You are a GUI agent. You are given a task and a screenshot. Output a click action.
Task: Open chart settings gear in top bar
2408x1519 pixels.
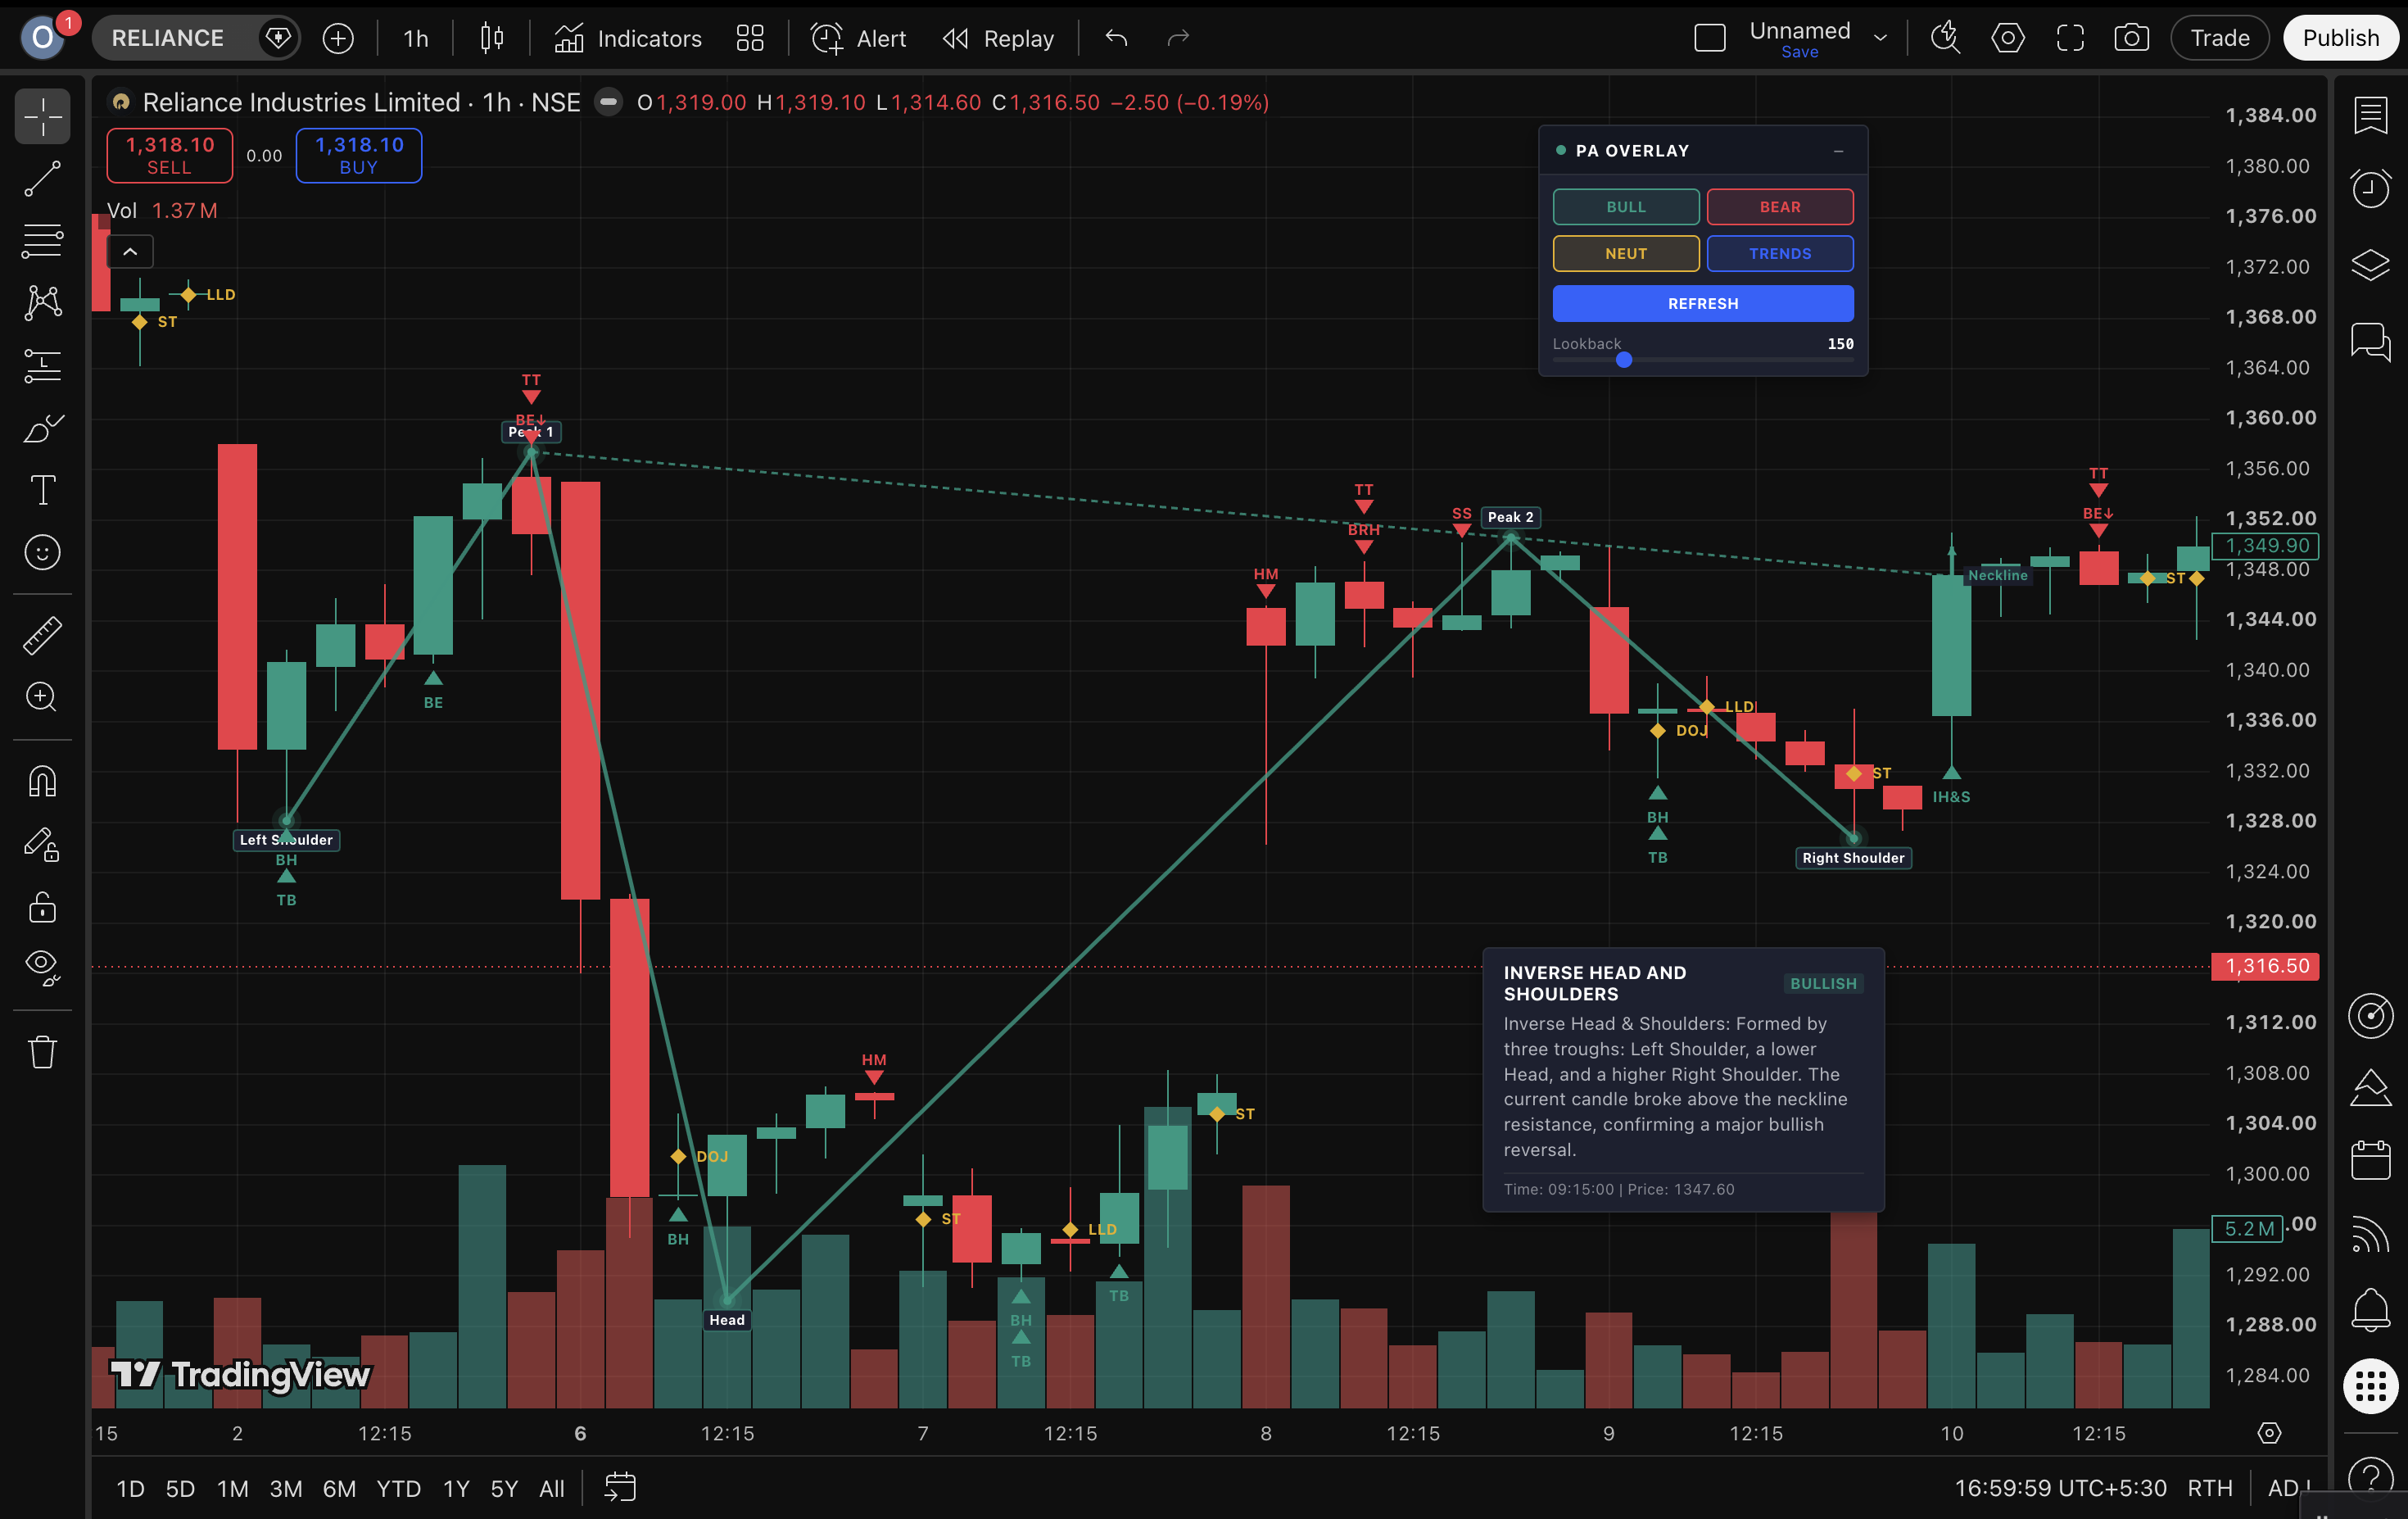2008,38
